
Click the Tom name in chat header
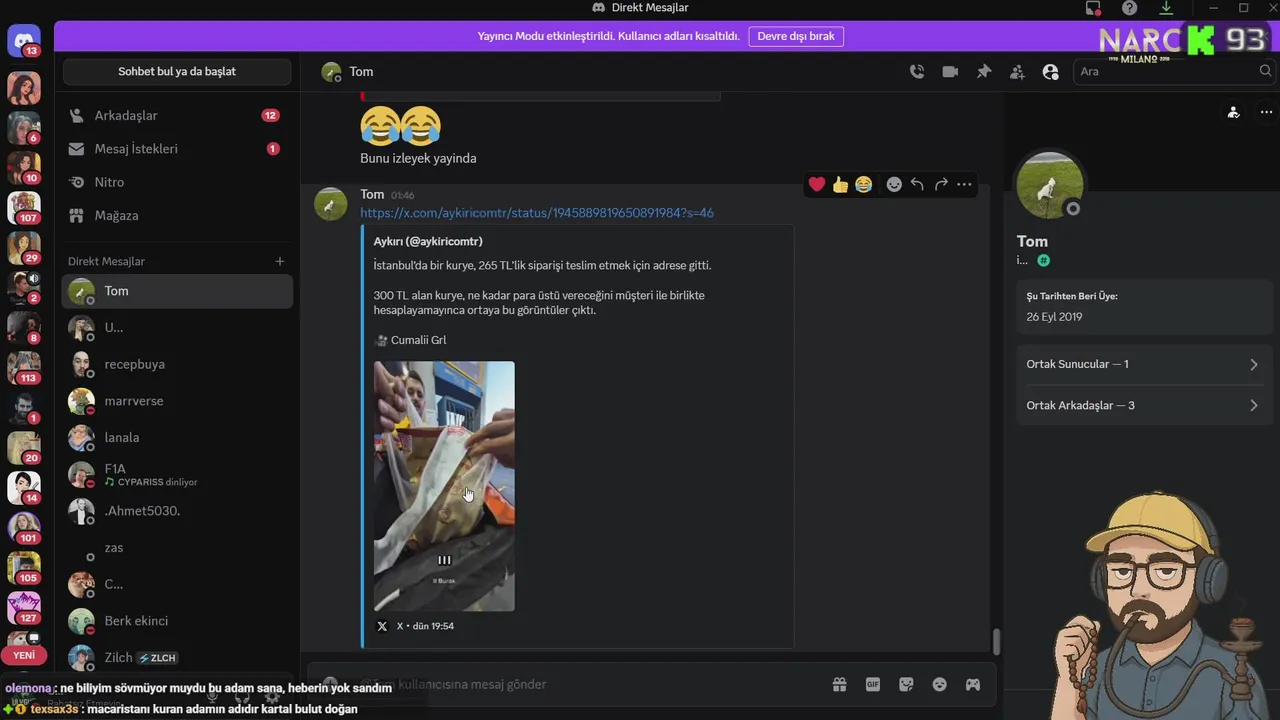tap(361, 72)
